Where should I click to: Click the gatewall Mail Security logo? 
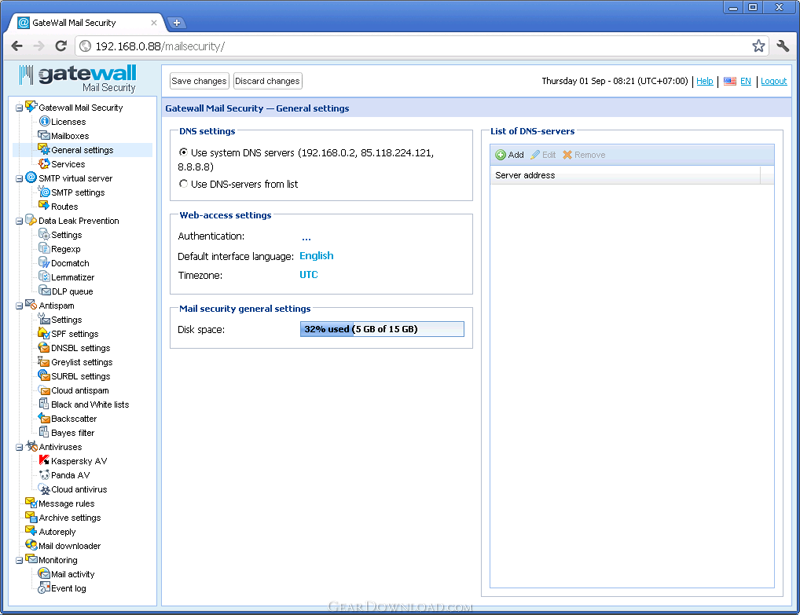(x=78, y=78)
